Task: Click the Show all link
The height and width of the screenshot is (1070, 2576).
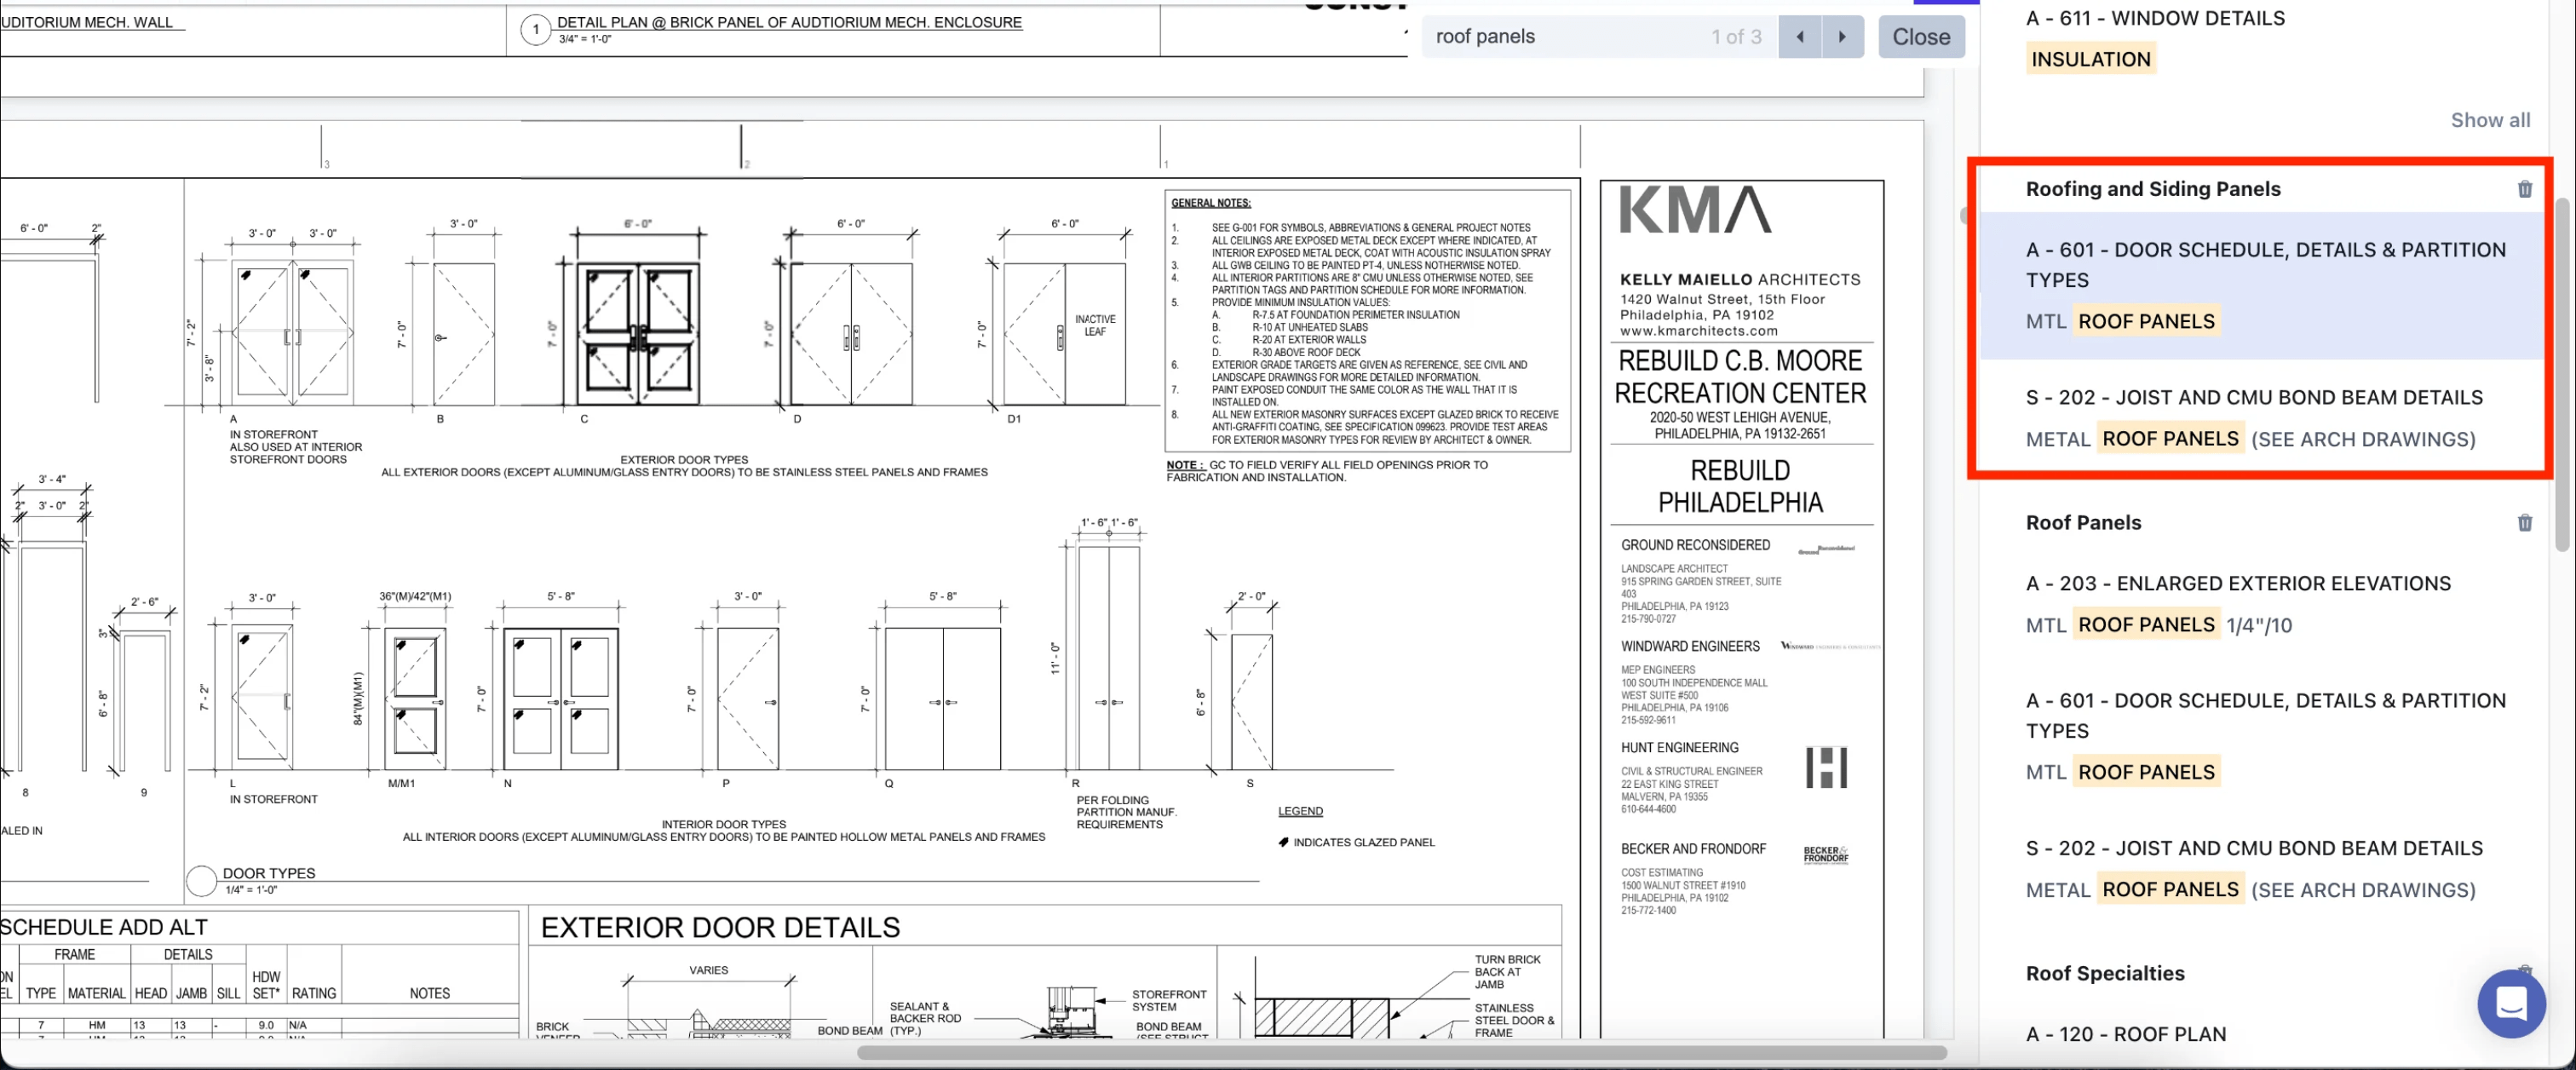Action: [x=2490, y=120]
